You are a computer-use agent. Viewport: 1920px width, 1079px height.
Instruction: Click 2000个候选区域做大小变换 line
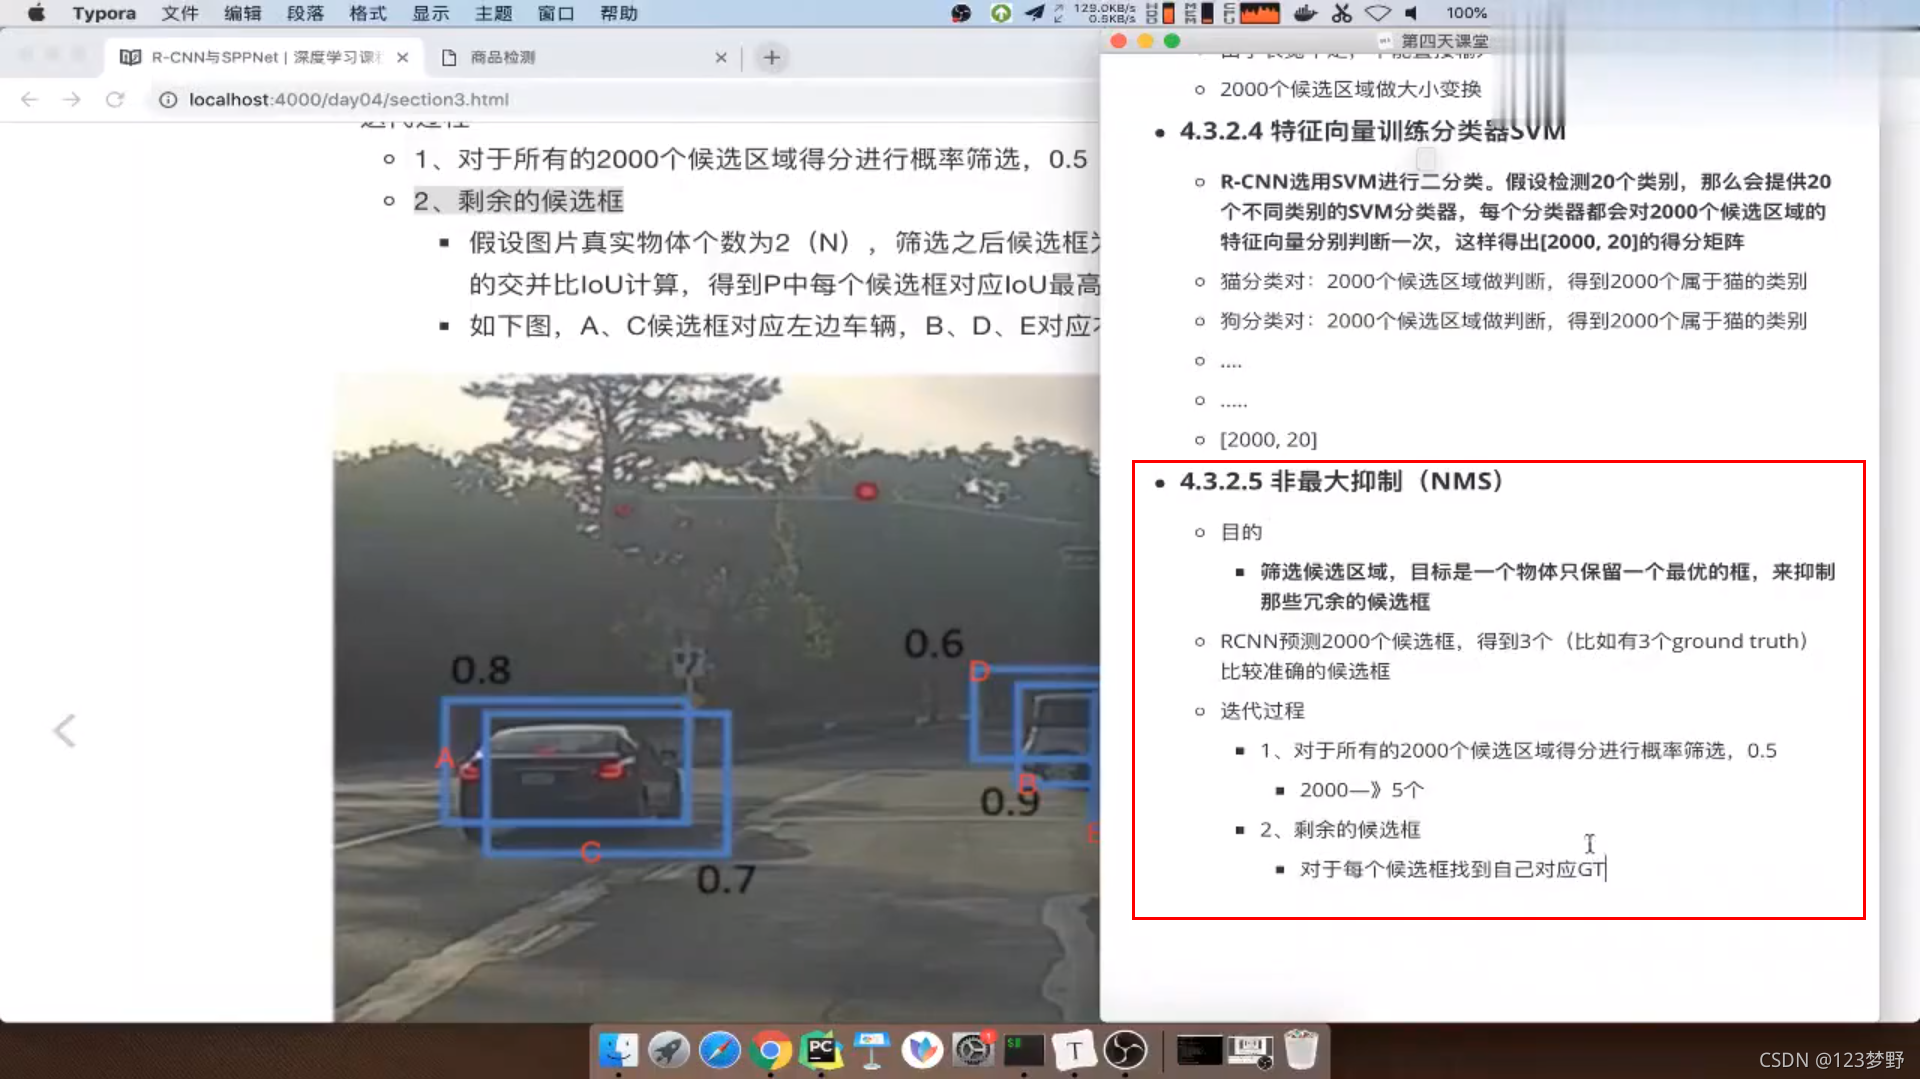(1350, 89)
